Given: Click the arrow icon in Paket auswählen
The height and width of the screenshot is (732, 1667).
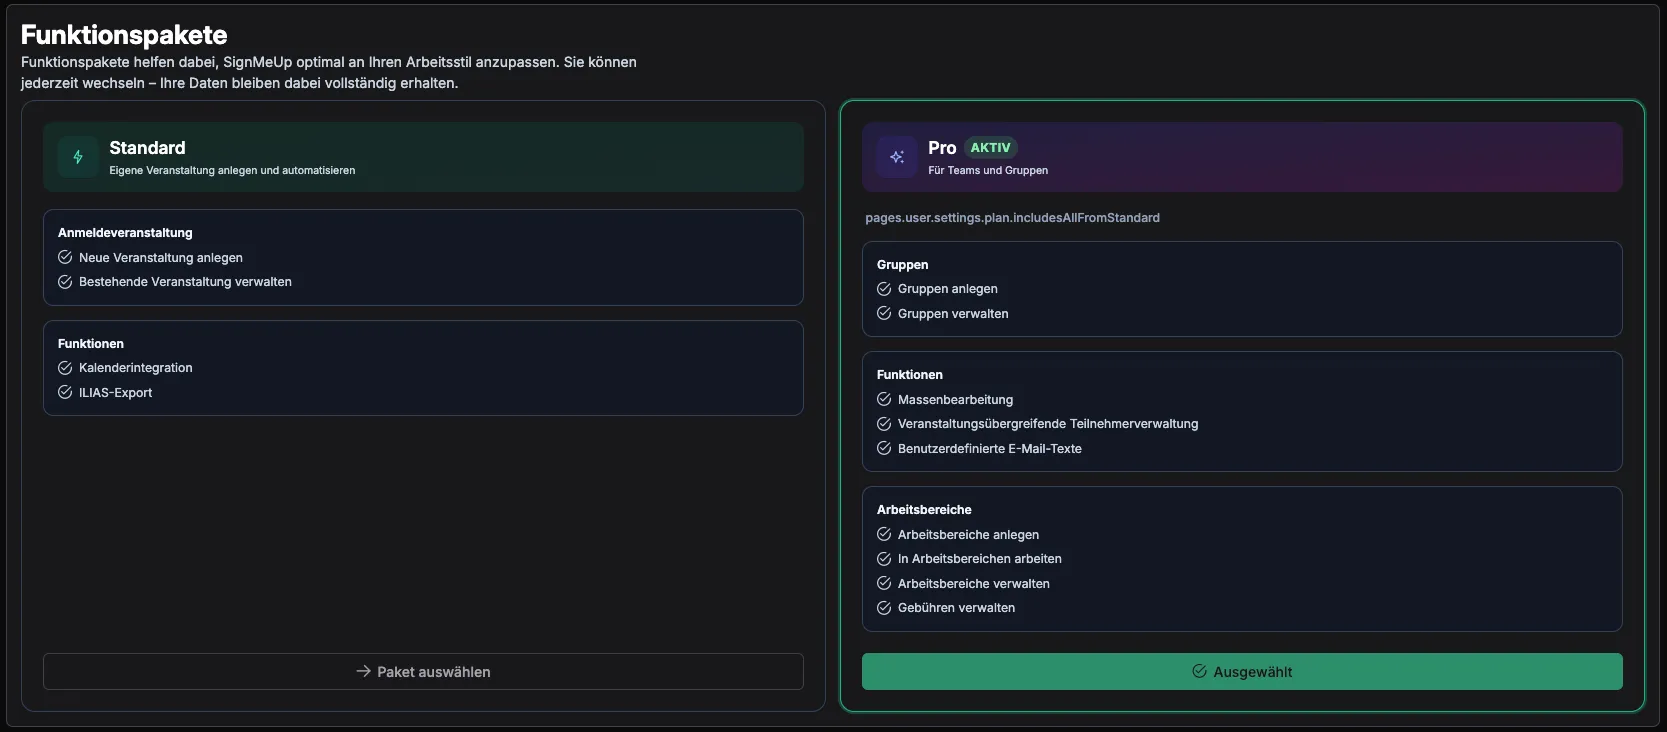Looking at the screenshot, I should pos(364,671).
